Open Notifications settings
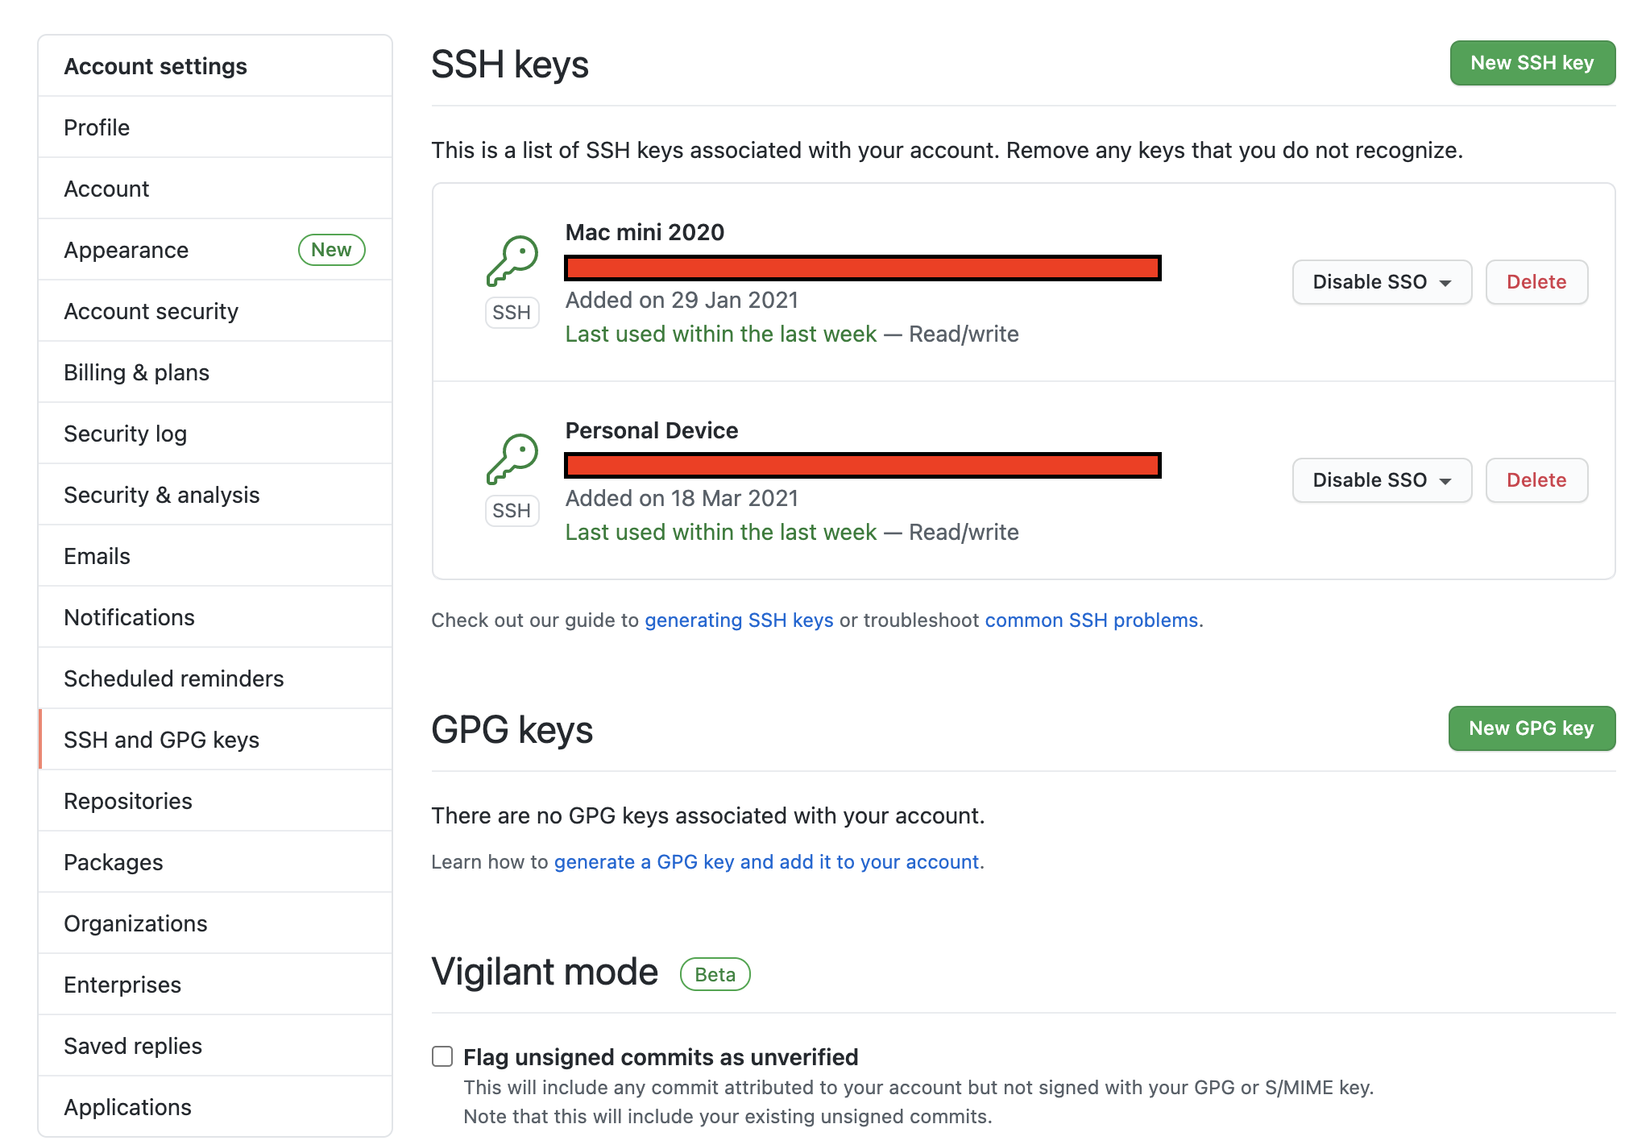The width and height of the screenshot is (1650, 1141). coord(129,618)
